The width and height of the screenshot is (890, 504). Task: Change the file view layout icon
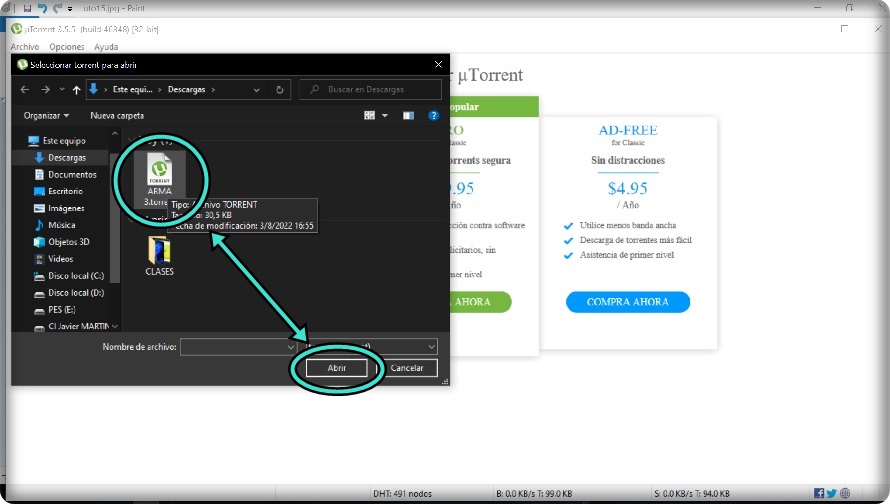[370, 116]
